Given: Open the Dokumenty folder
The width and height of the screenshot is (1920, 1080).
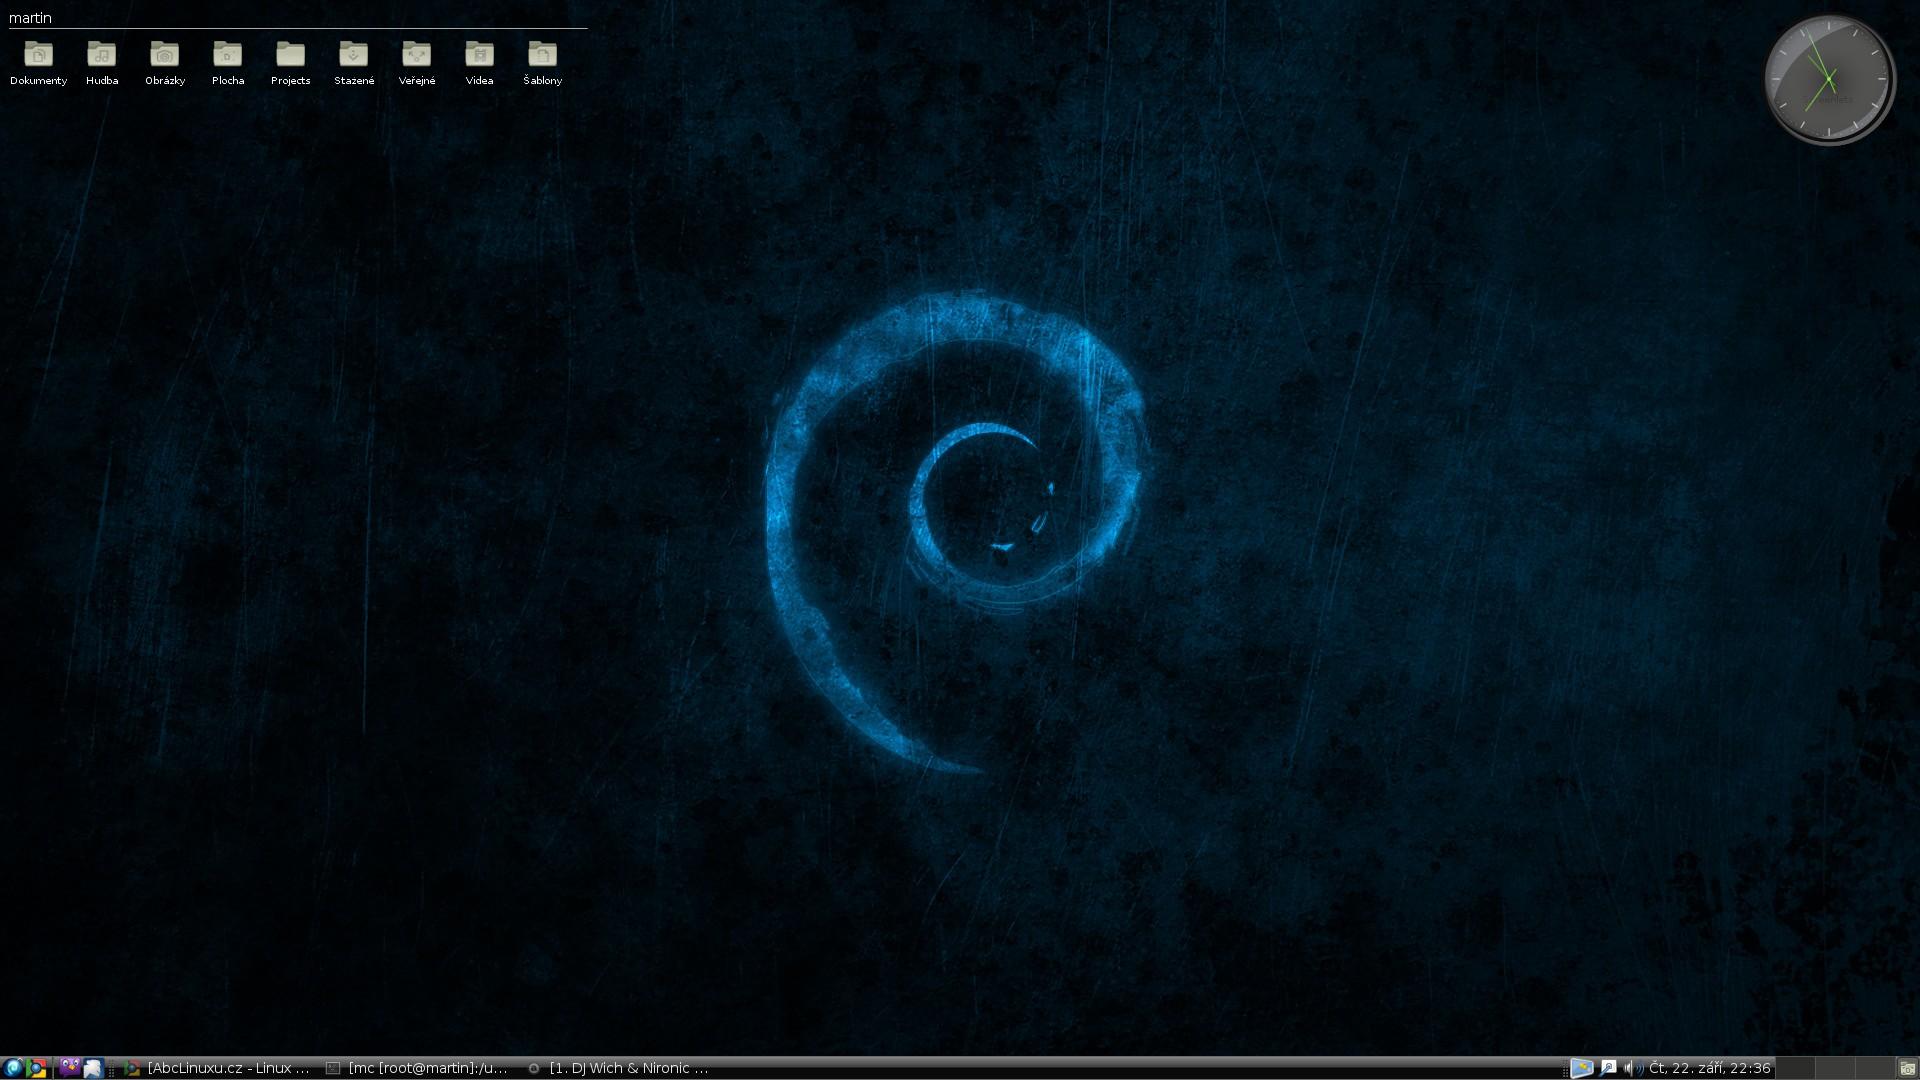Looking at the screenshot, I should (x=38, y=63).
